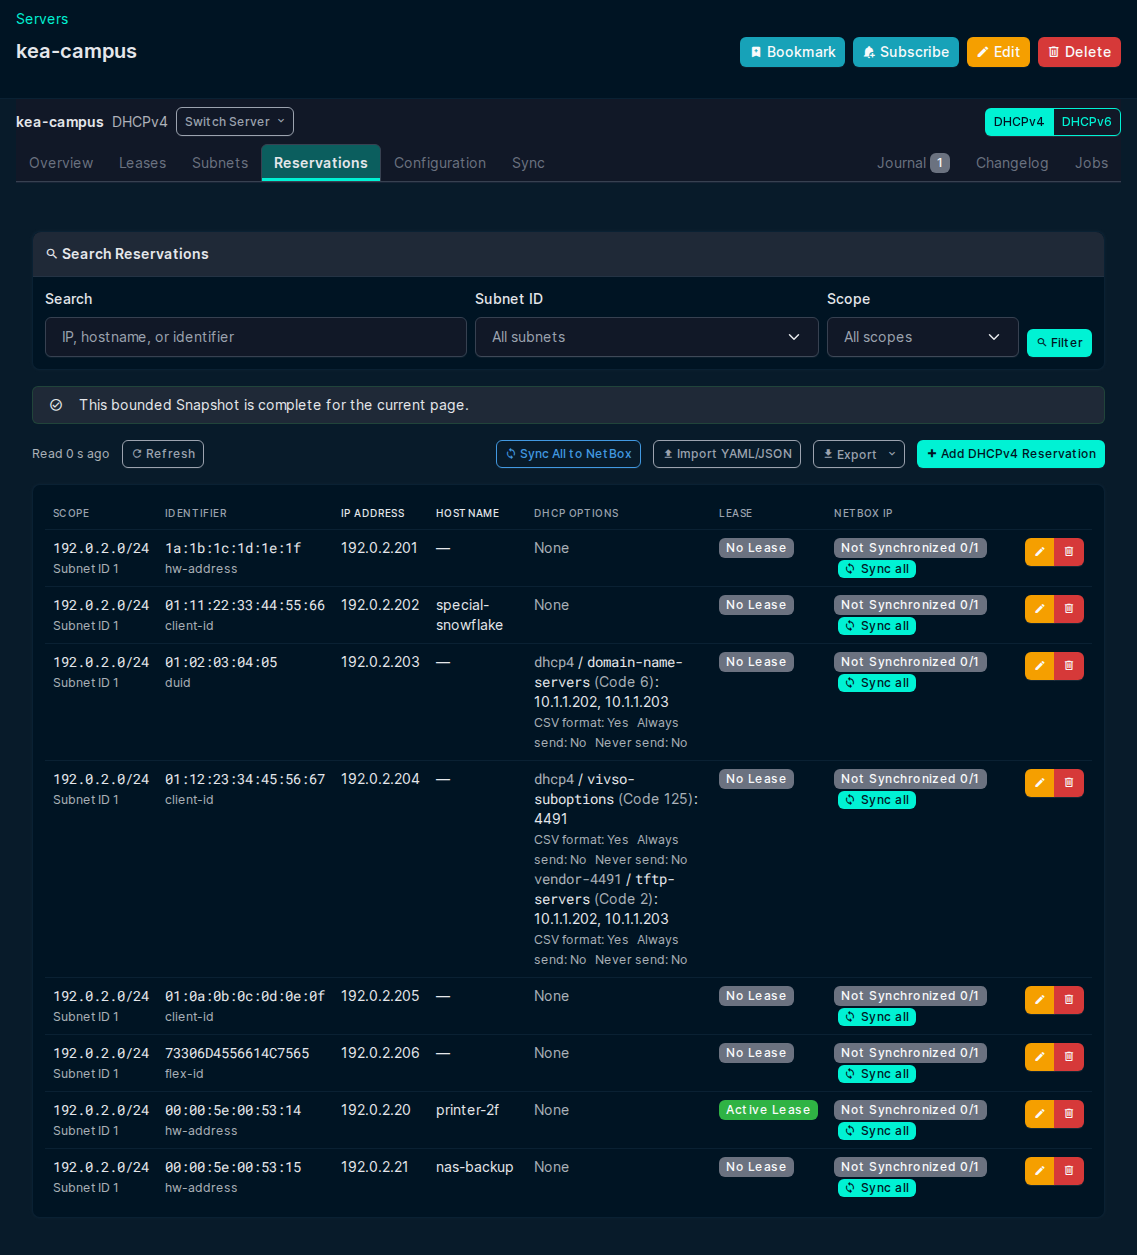
Task: Edit reservation 192.0.2.206 pencil icon
Action: pyautogui.click(x=1039, y=1057)
